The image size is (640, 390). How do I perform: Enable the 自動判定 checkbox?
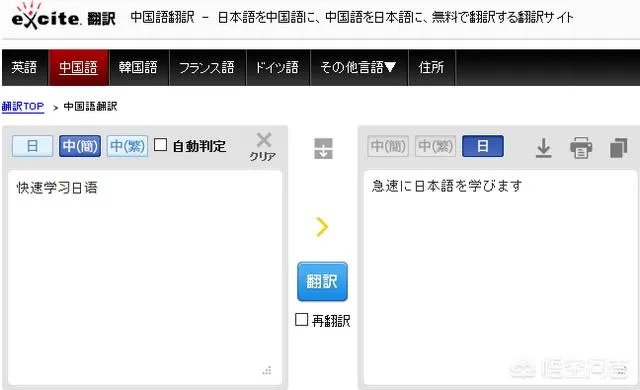[160, 144]
